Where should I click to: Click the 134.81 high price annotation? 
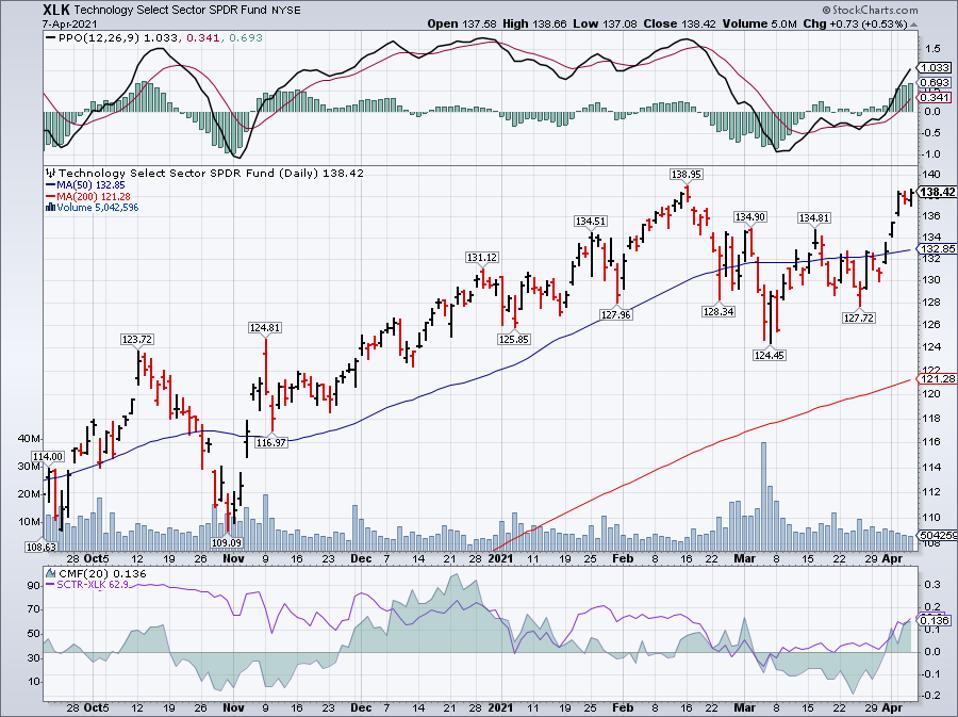pyautogui.click(x=814, y=218)
